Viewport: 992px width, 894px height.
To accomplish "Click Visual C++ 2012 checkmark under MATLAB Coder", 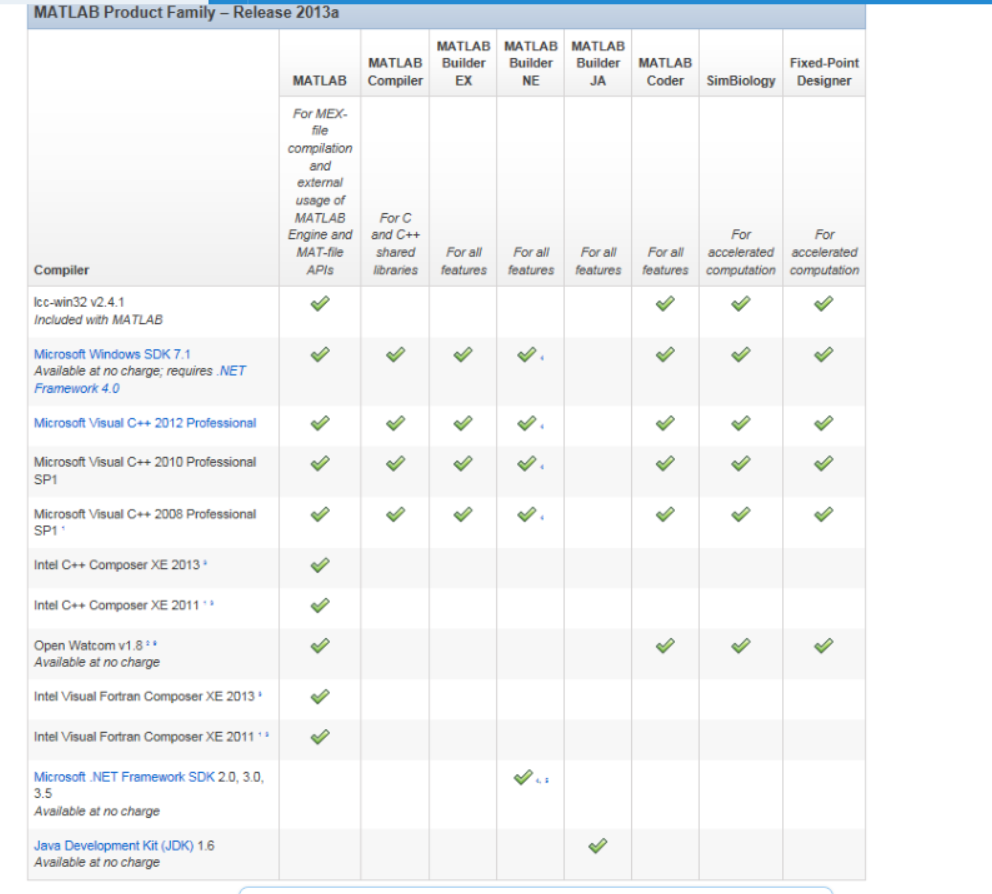I will point(665,423).
